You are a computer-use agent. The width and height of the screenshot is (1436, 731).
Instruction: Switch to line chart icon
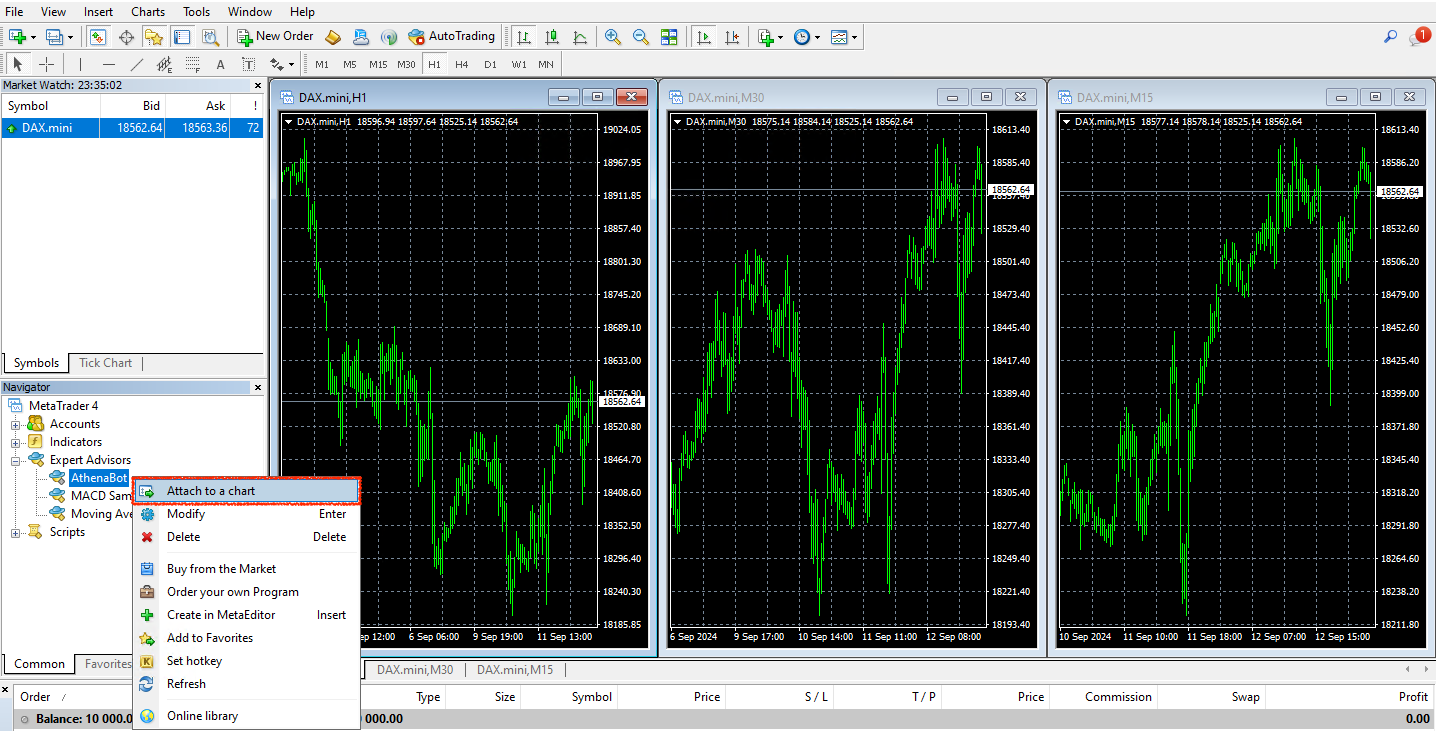pyautogui.click(x=579, y=37)
